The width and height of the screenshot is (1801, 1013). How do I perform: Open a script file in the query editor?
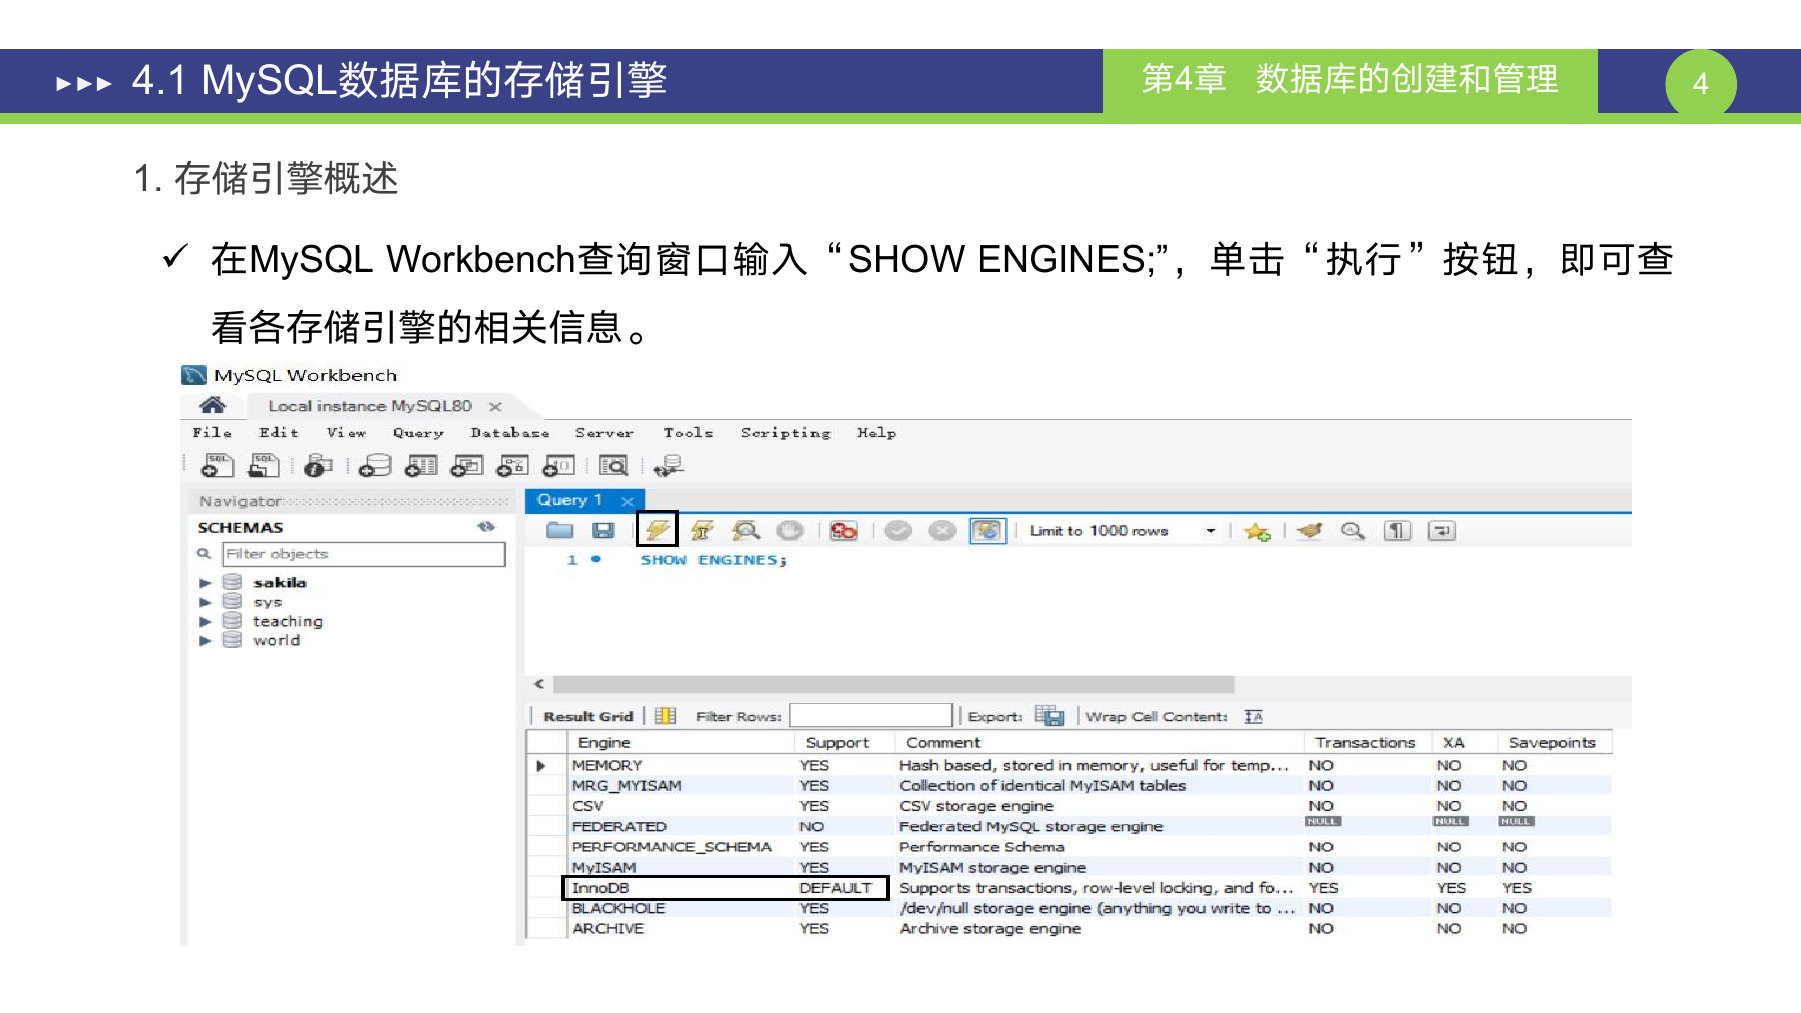click(x=559, y=530)
